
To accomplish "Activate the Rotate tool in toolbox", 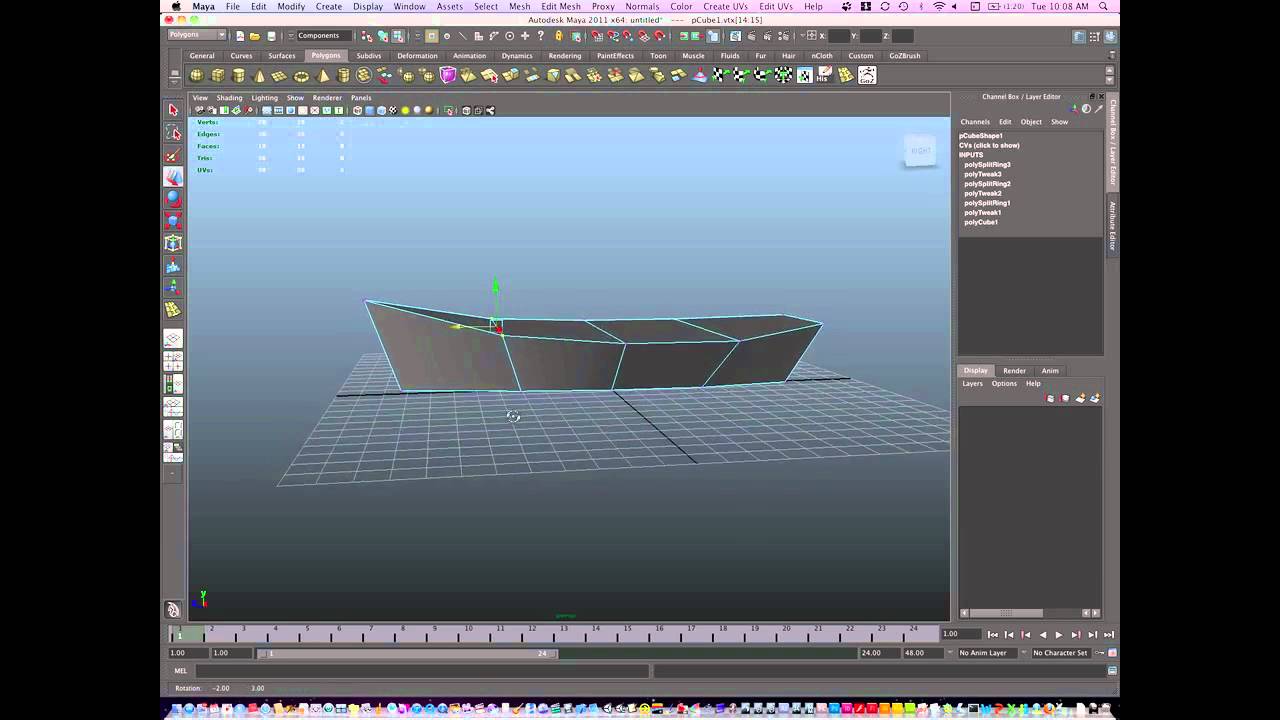I will pyautogui.click(x=173, y=198).
